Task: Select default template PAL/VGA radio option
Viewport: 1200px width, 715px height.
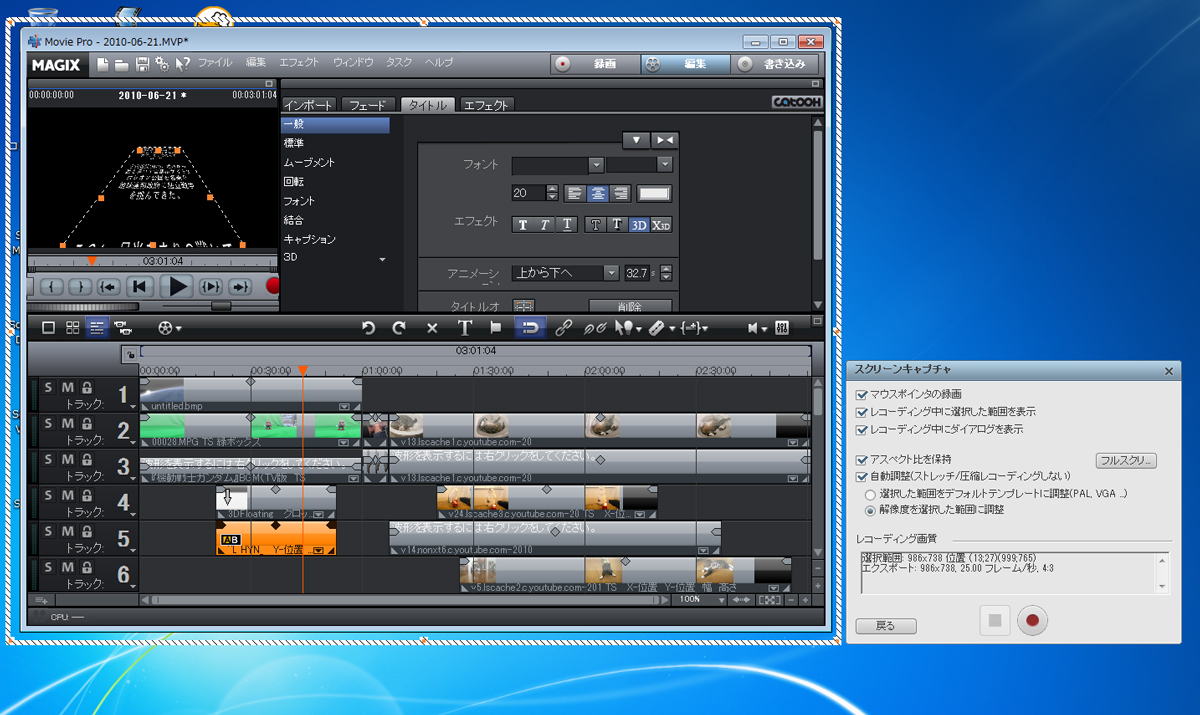Action: coord(871,494)
